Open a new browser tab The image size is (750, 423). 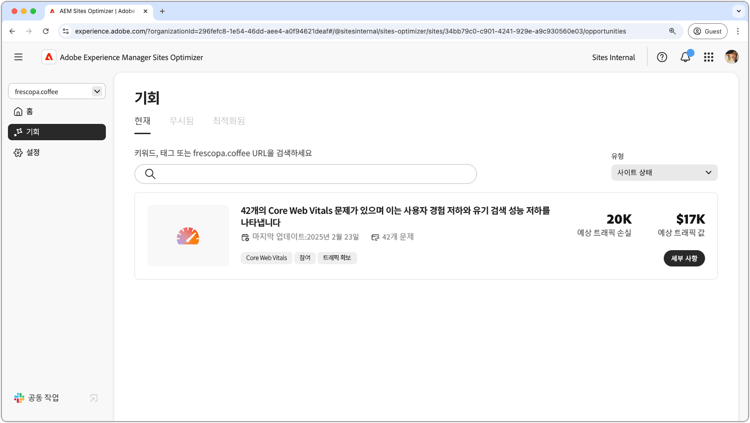pos(162,11)
